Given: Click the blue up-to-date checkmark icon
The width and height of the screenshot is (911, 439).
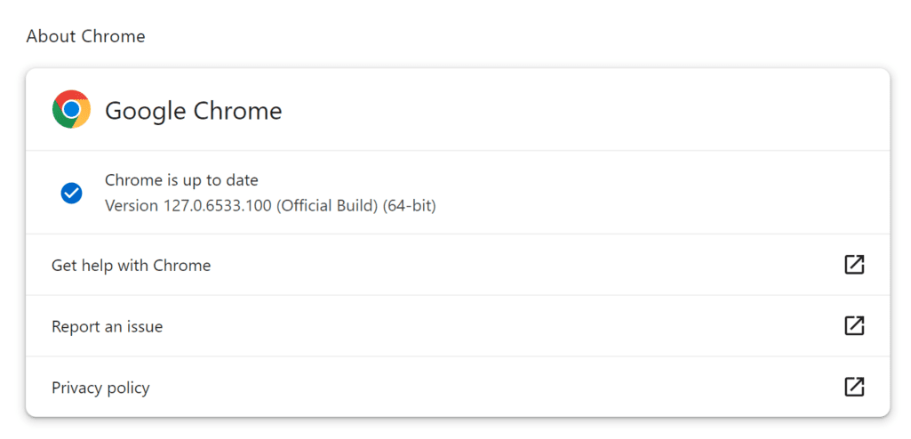Looking at the screenshot, I should click(71, 193).
